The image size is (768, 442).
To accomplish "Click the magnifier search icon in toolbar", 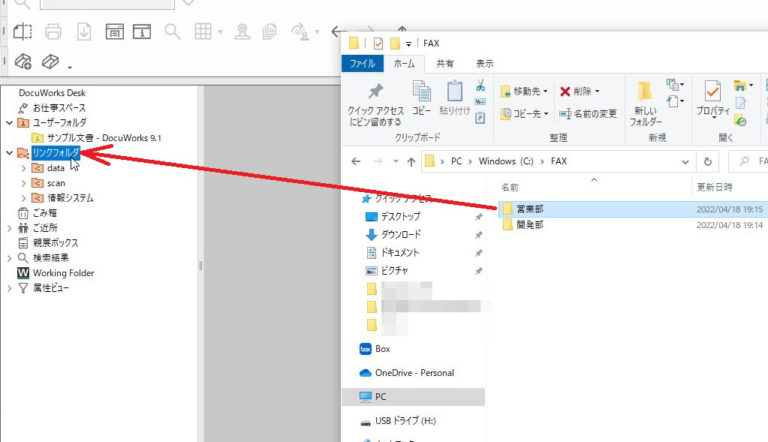I will [173, 32].
